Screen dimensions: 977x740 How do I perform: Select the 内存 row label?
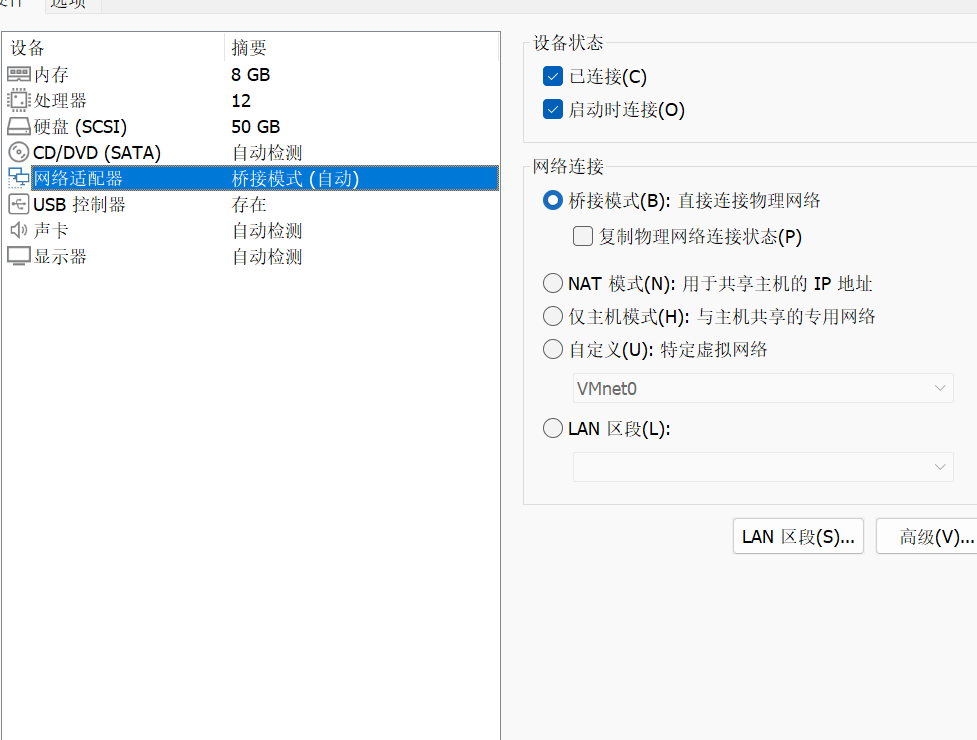coord(51,75)
